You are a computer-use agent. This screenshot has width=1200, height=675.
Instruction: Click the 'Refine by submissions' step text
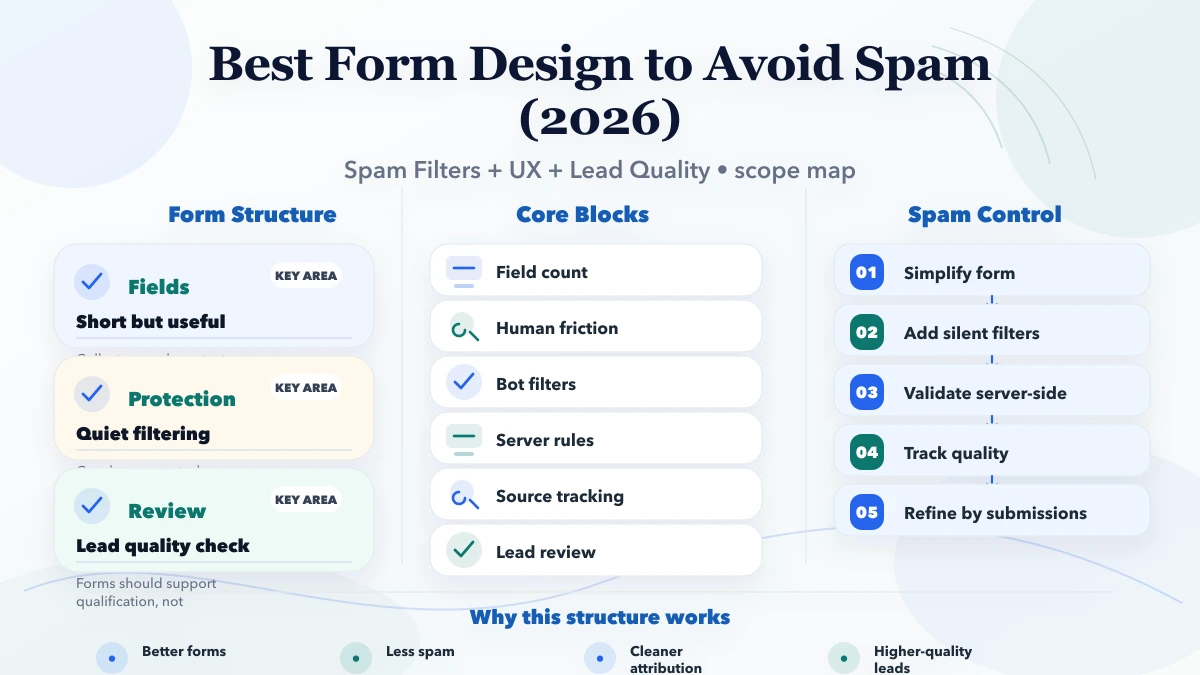[x=995, y=513]
